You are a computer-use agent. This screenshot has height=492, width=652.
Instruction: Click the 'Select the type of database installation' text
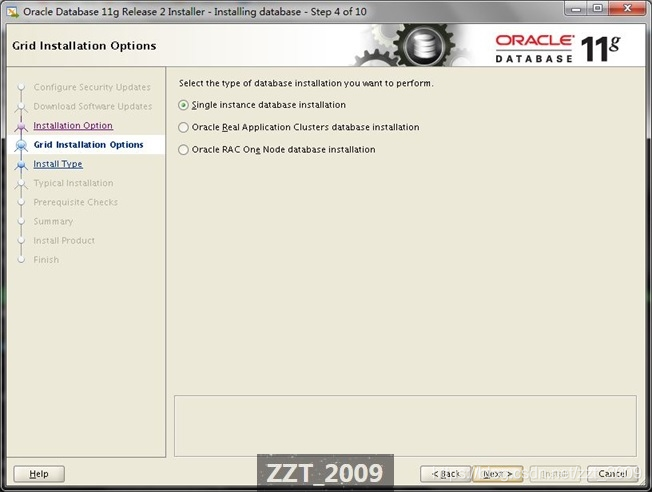pyautogui.click(x=306, y=83)
